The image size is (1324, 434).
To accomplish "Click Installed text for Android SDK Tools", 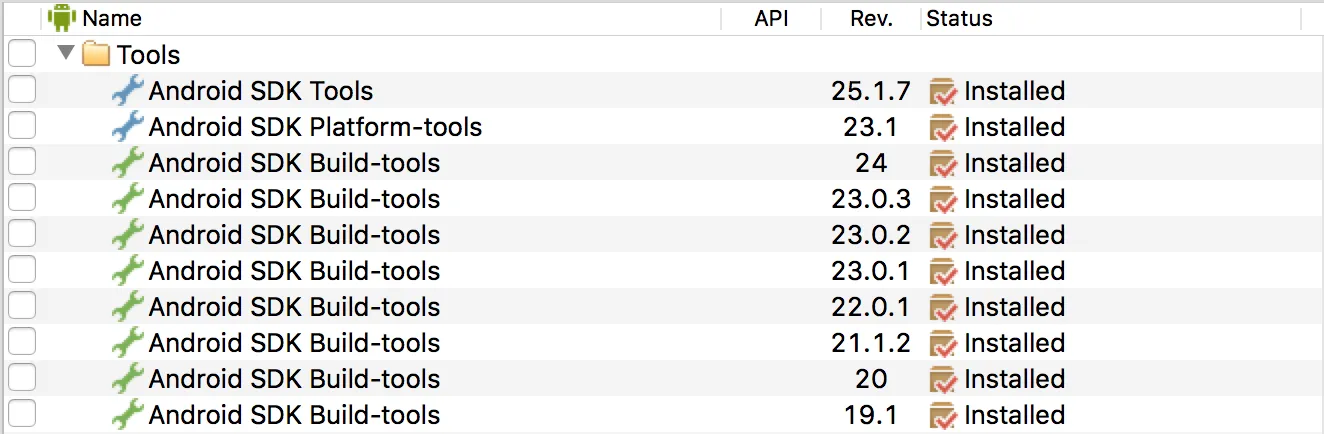I will coord(1015,91).
